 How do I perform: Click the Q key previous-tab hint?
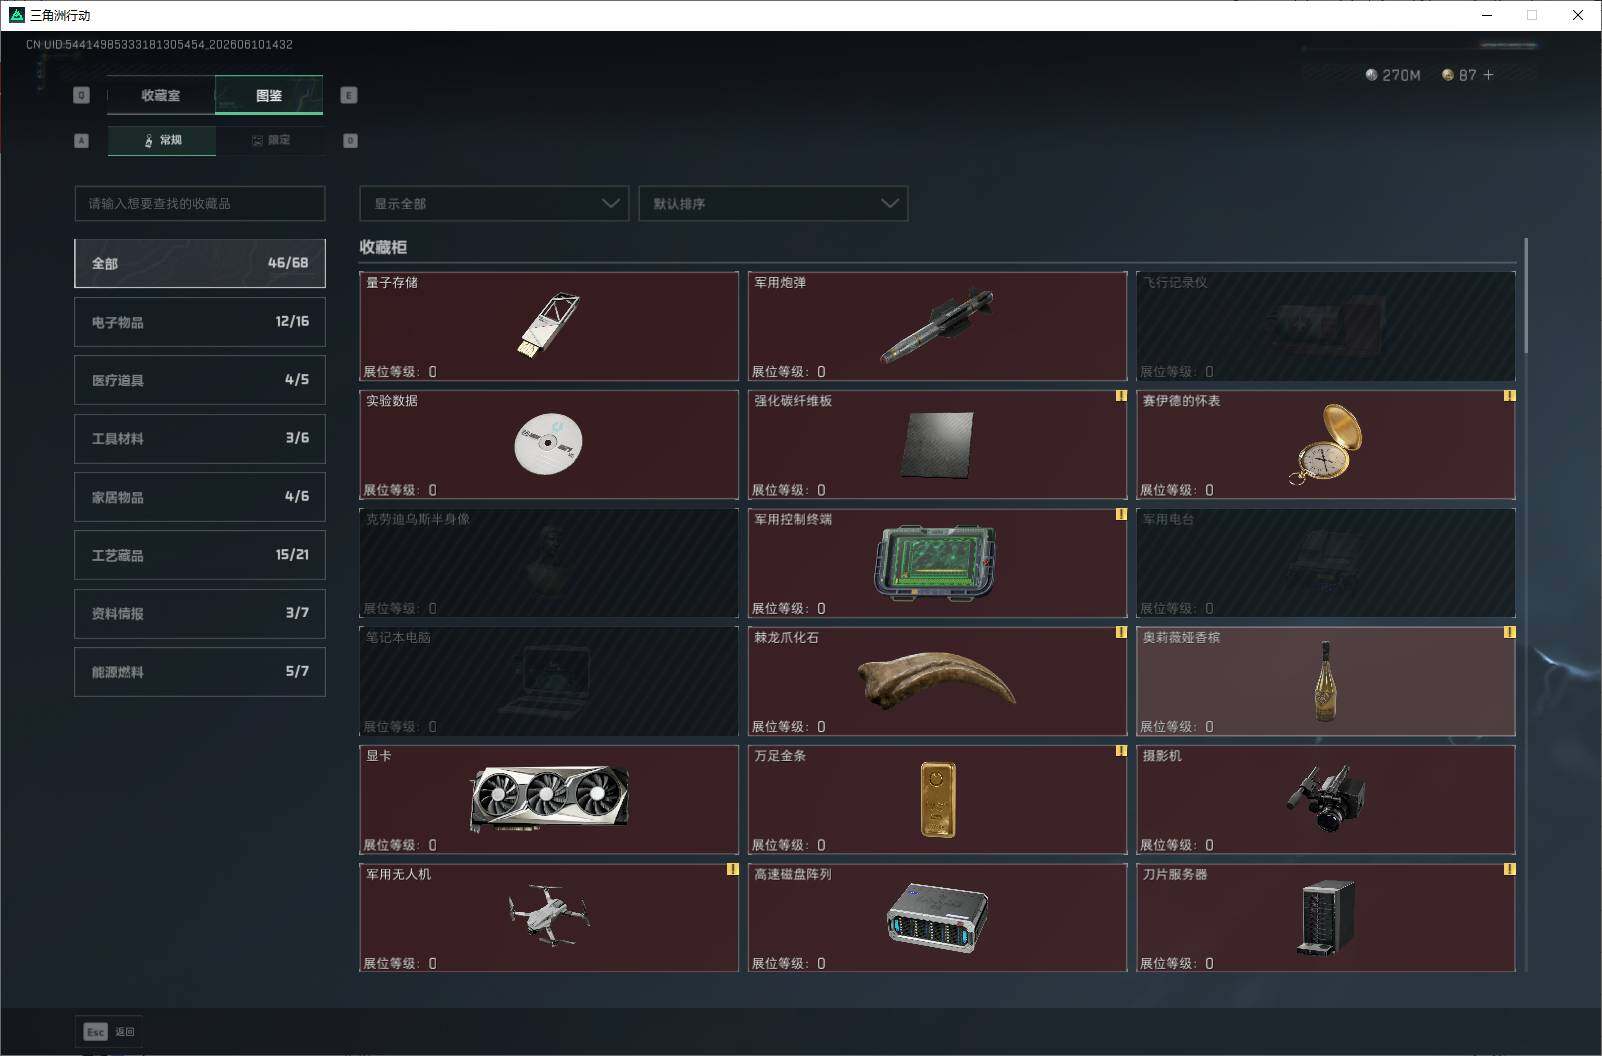point(82,95)
